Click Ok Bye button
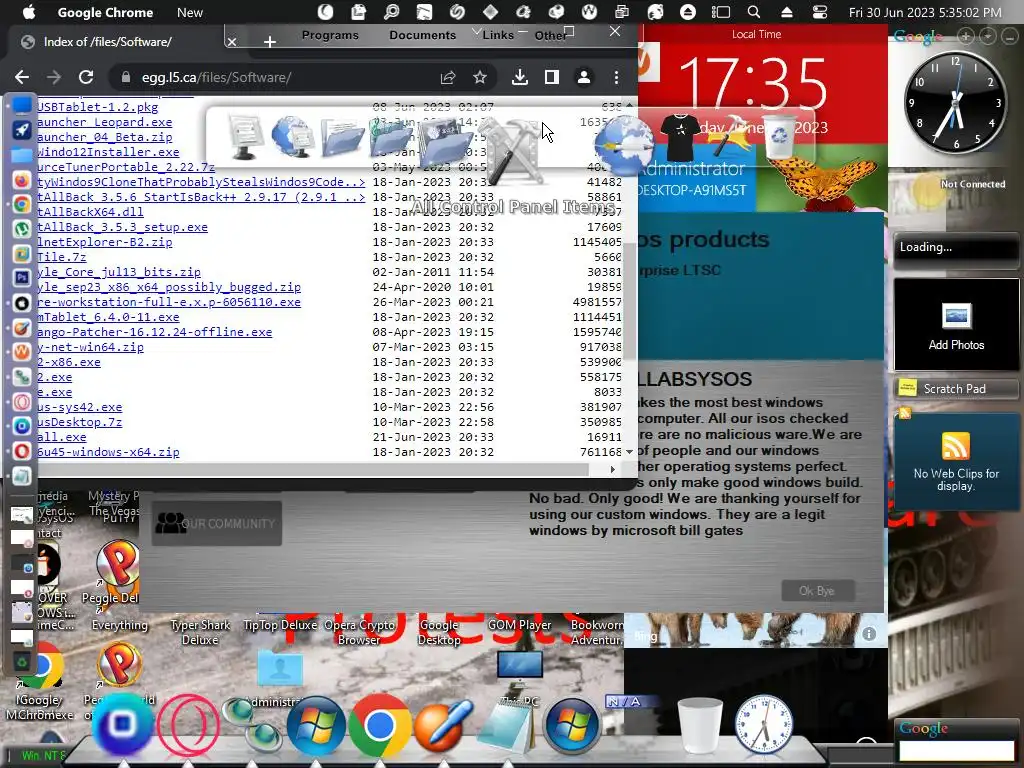This screenshot has width=1024, height=768. coord(817,590)
